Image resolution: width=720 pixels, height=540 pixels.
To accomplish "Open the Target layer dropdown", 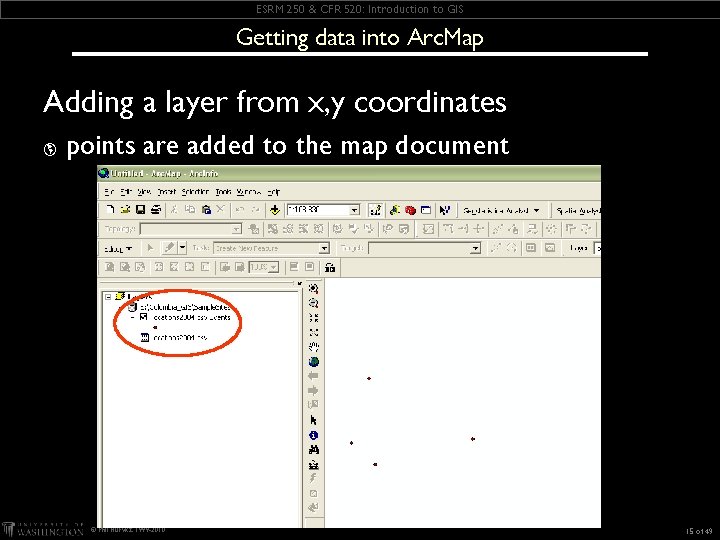I will (476, 248).
